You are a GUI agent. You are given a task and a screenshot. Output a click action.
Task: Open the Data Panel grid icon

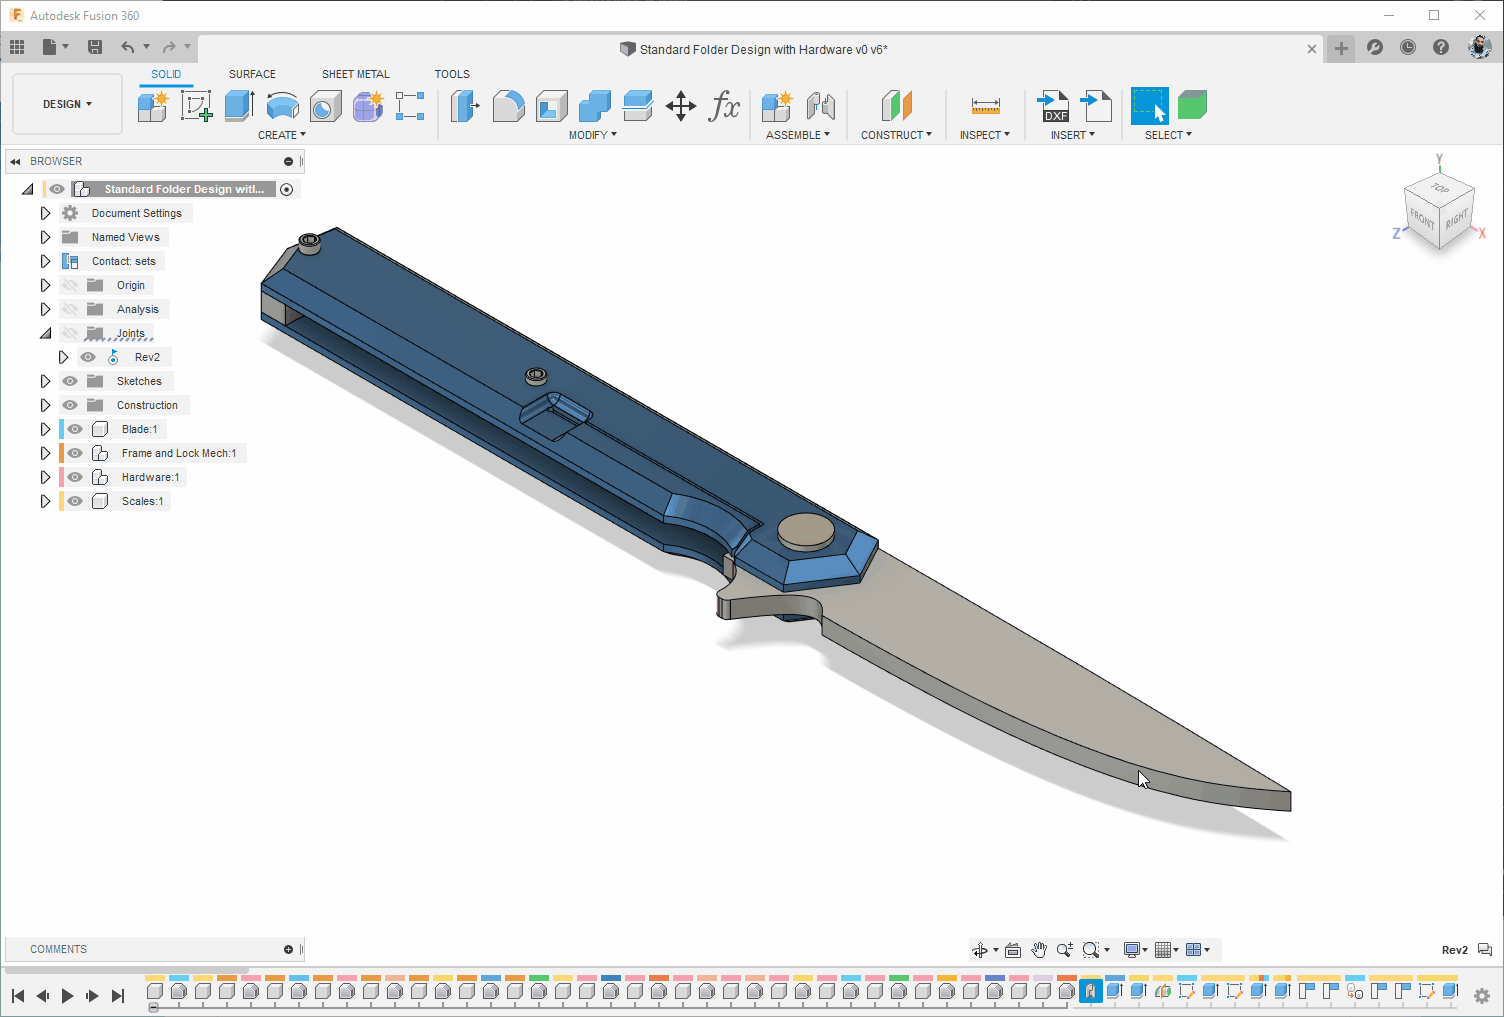click(17, 47)
